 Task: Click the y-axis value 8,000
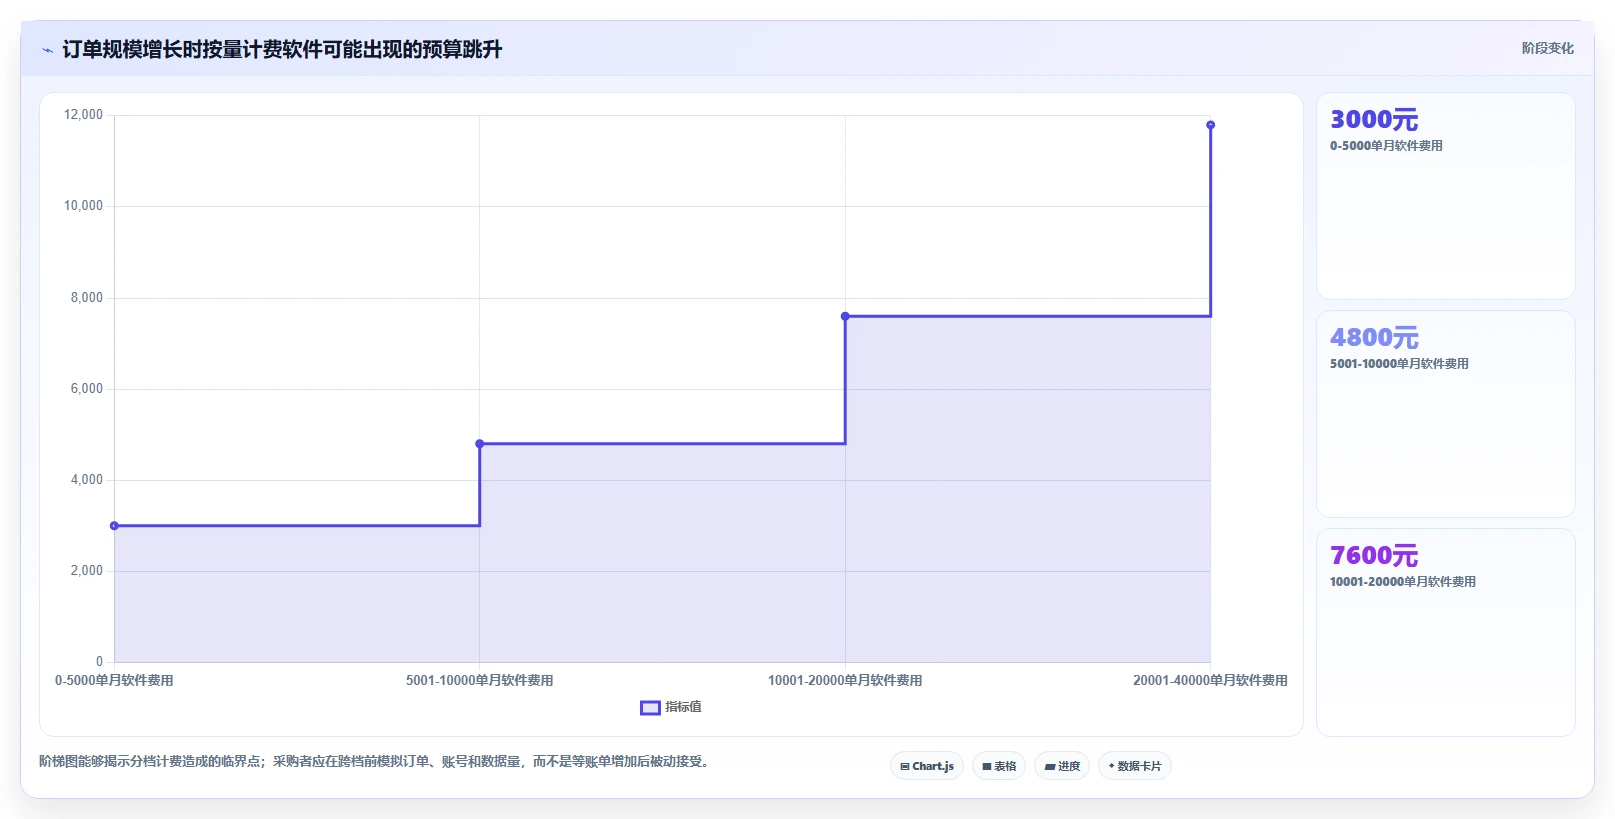point(87,298)
